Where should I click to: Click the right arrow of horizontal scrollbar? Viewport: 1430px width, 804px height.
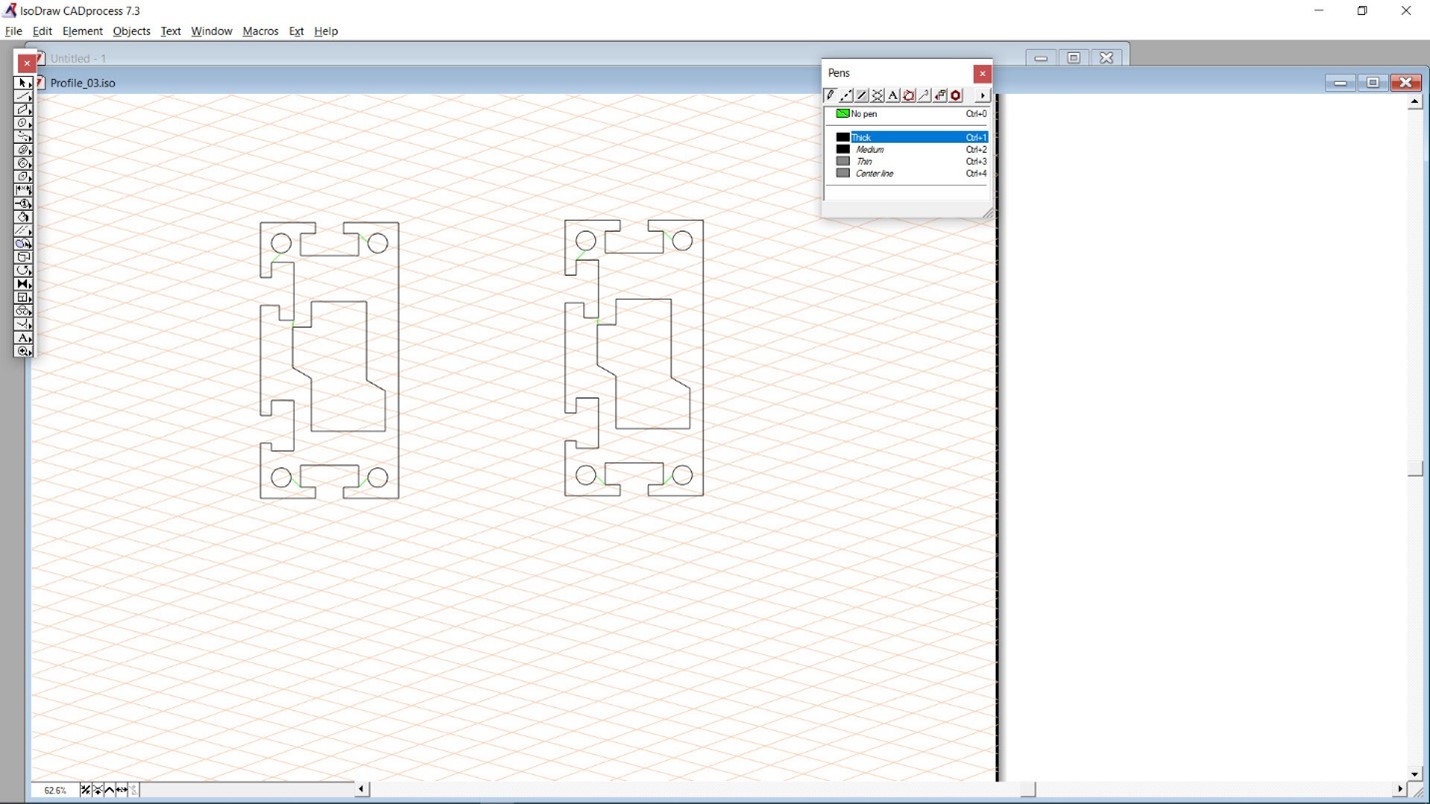[1399, 789]
